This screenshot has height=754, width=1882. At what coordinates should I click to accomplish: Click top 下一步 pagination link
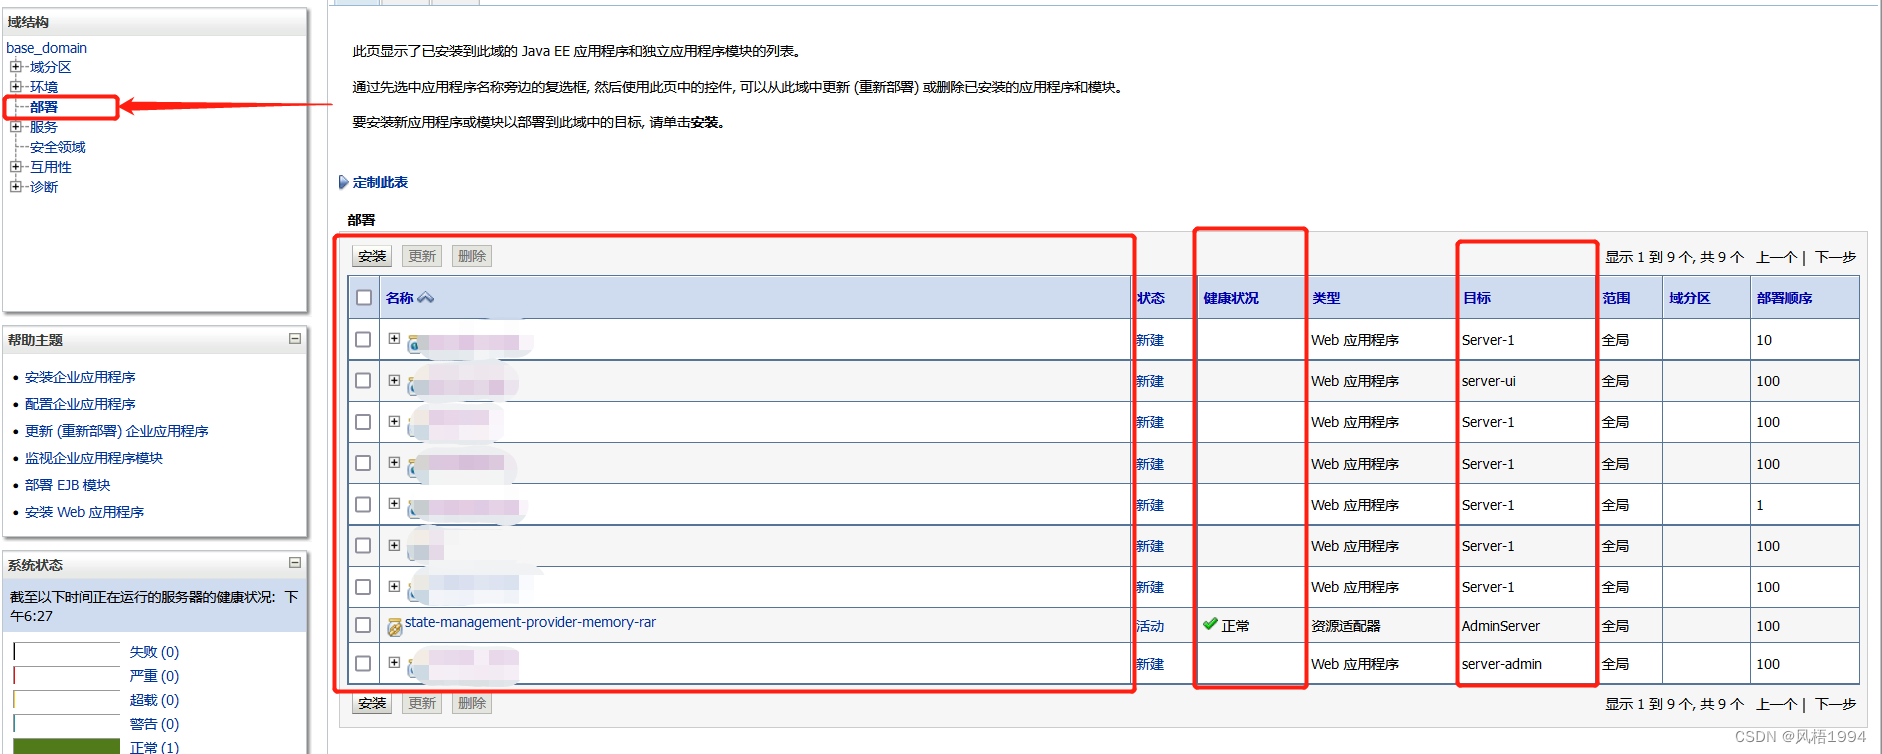1835,257
